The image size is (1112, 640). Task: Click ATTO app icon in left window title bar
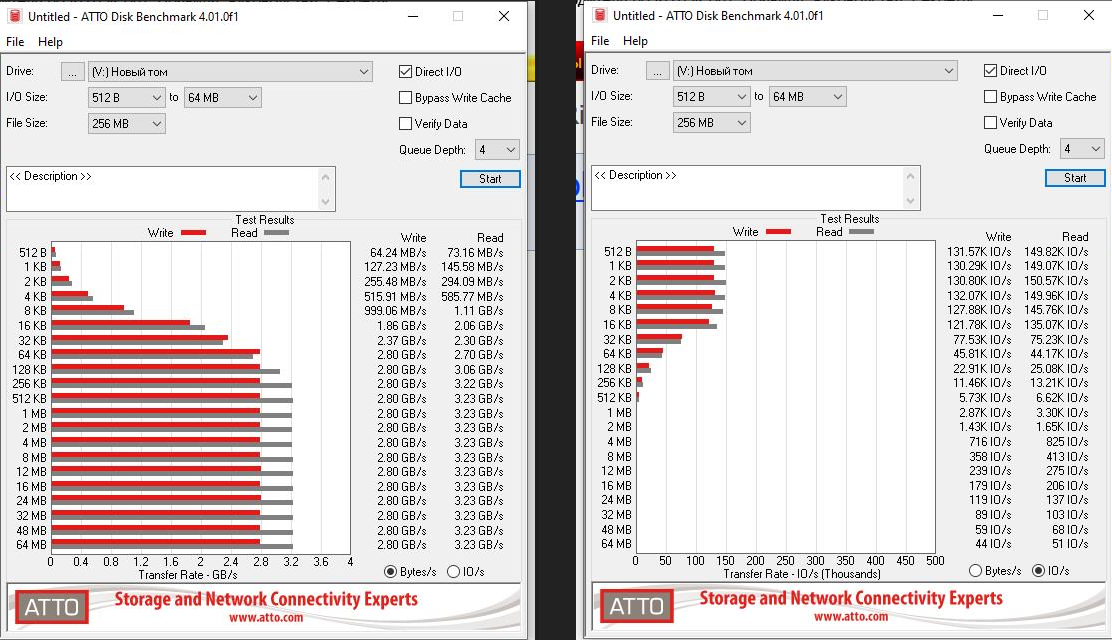tap(14, 16)
